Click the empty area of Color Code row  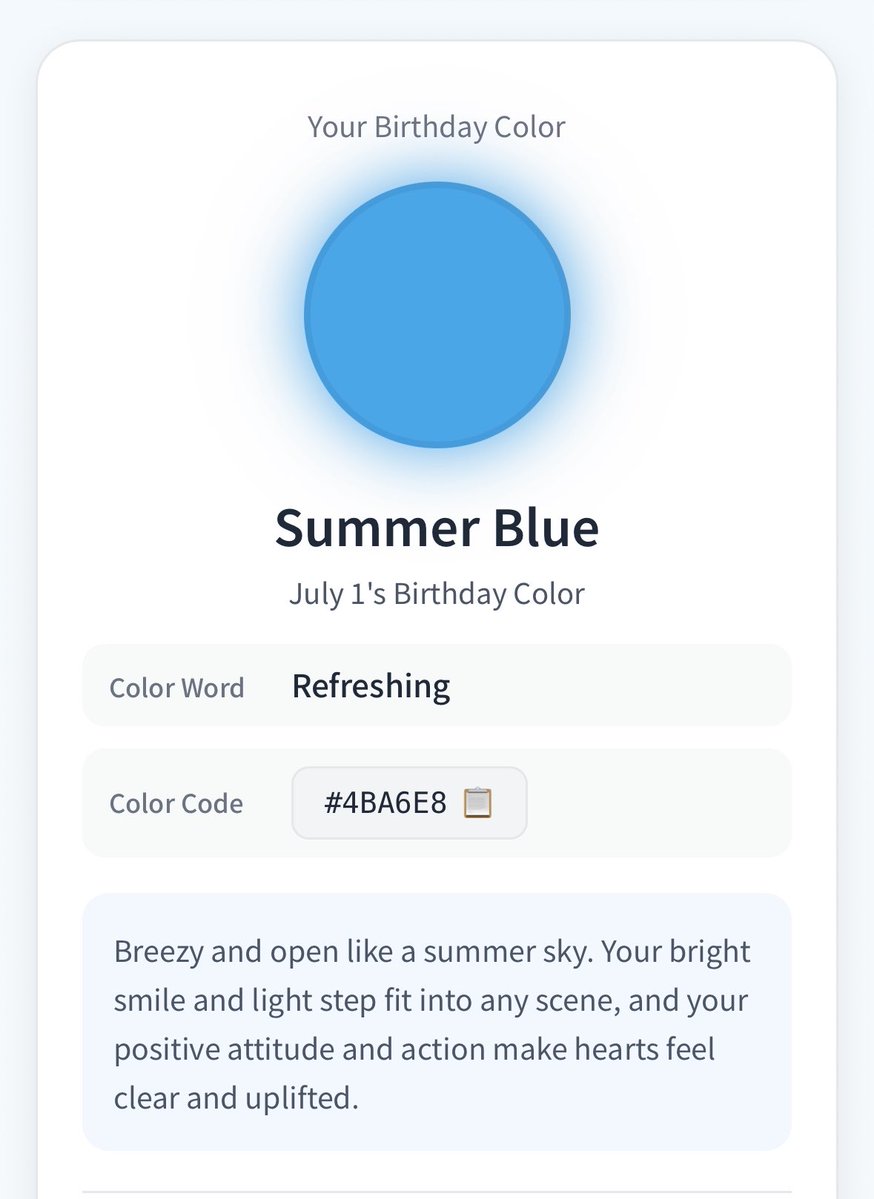(x=658, y=803)
